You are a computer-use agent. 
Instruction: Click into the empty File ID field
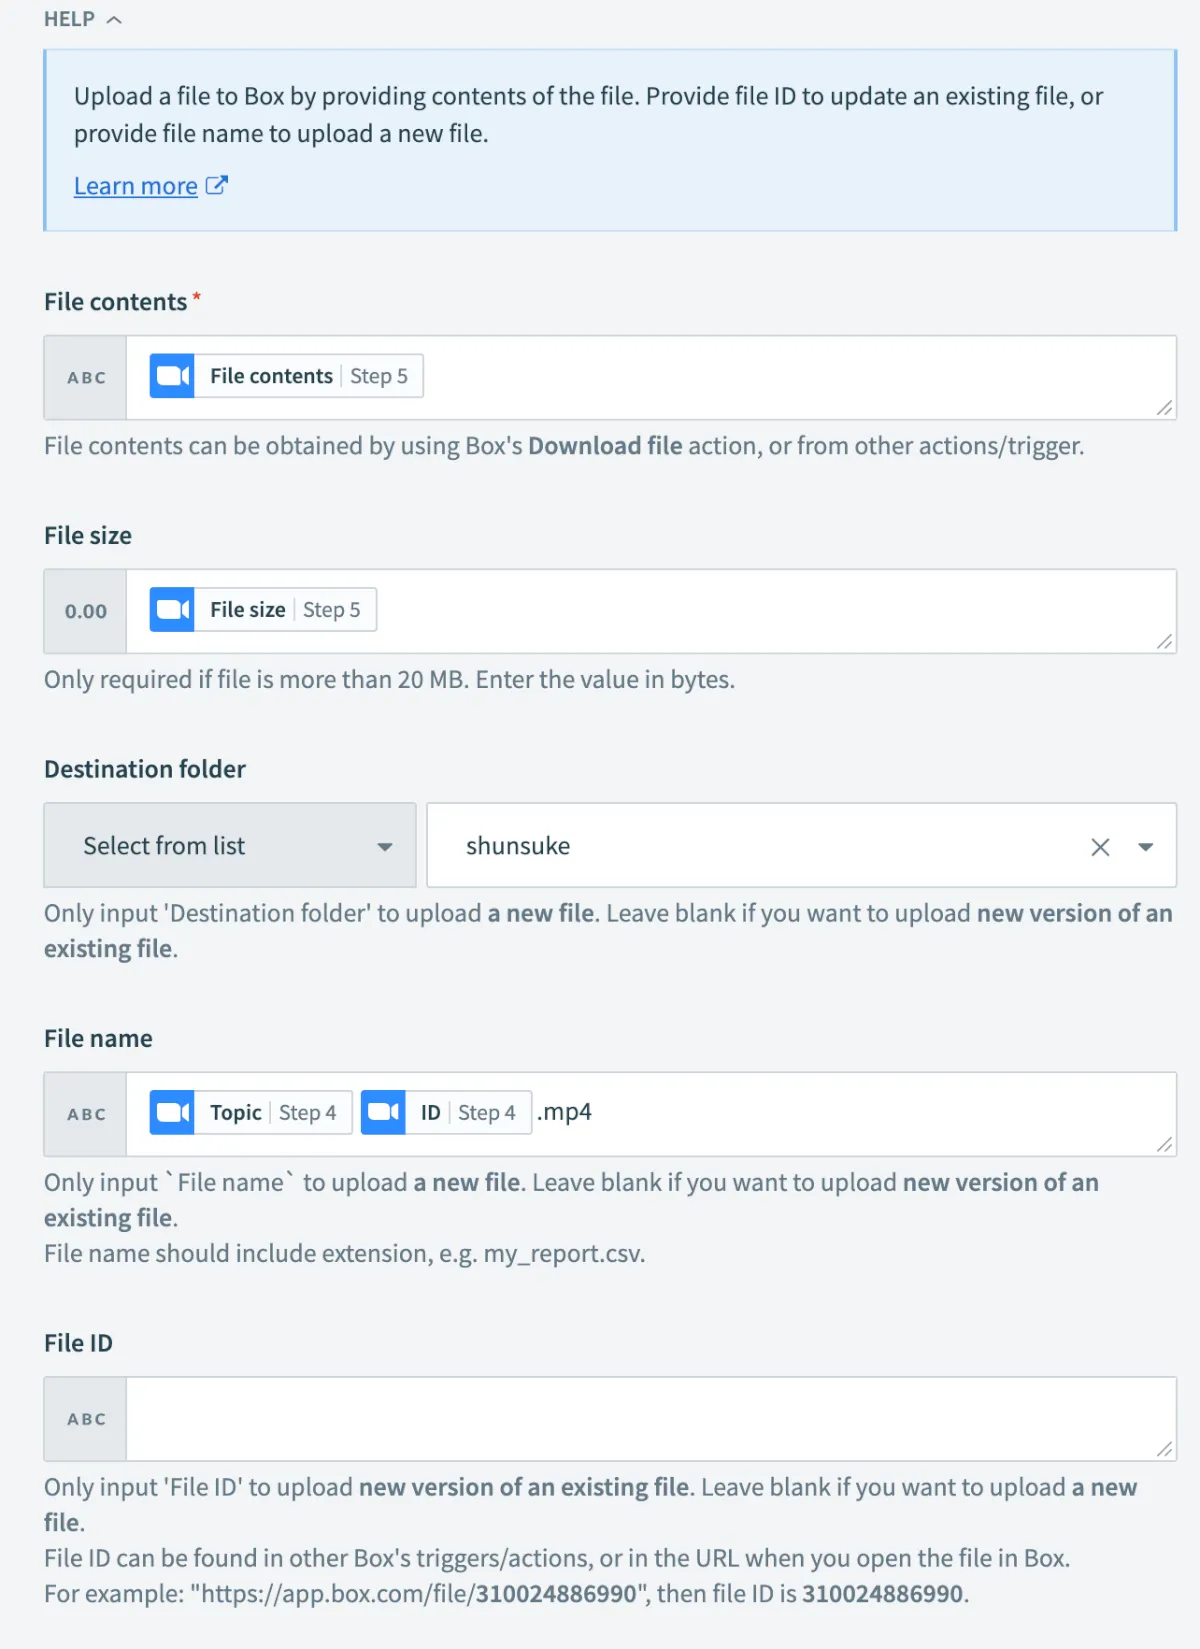(640, 1419)
